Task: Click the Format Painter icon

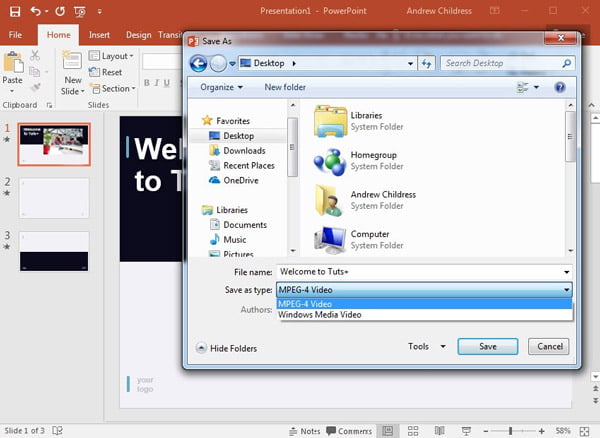Action: point(35,88)
